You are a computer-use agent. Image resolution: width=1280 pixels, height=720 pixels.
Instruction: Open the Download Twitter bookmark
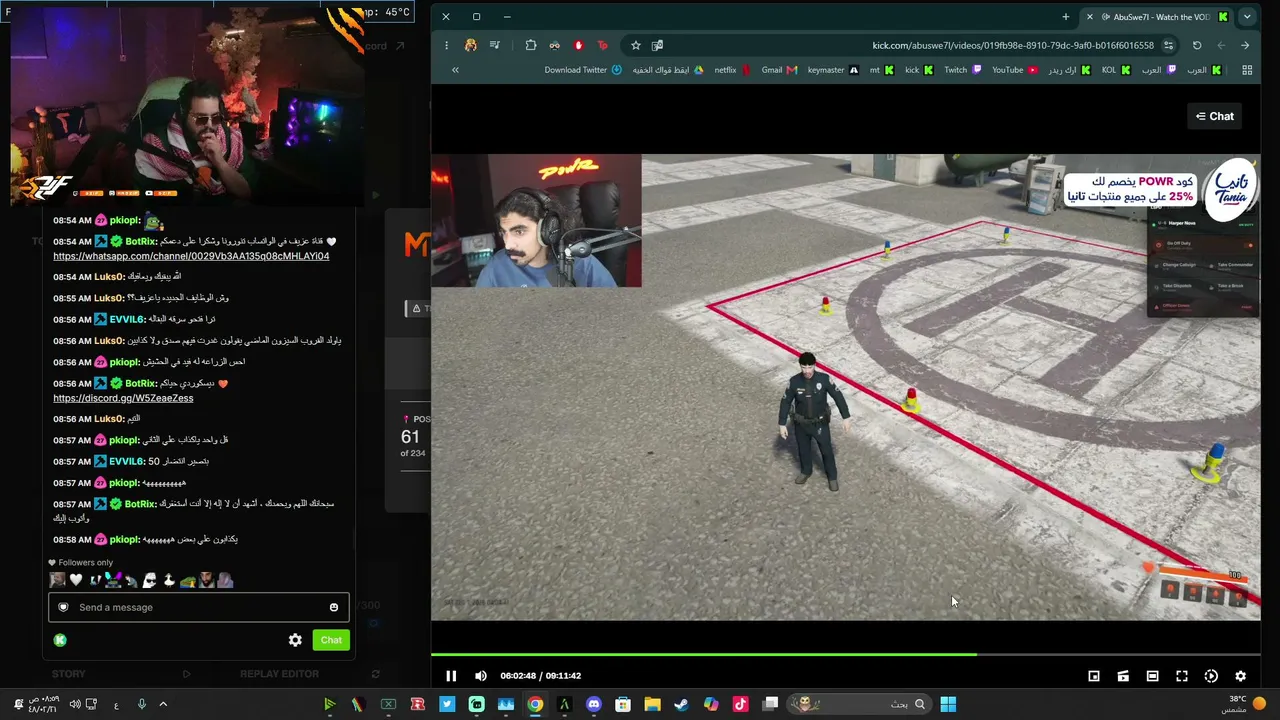coord(583,70)
